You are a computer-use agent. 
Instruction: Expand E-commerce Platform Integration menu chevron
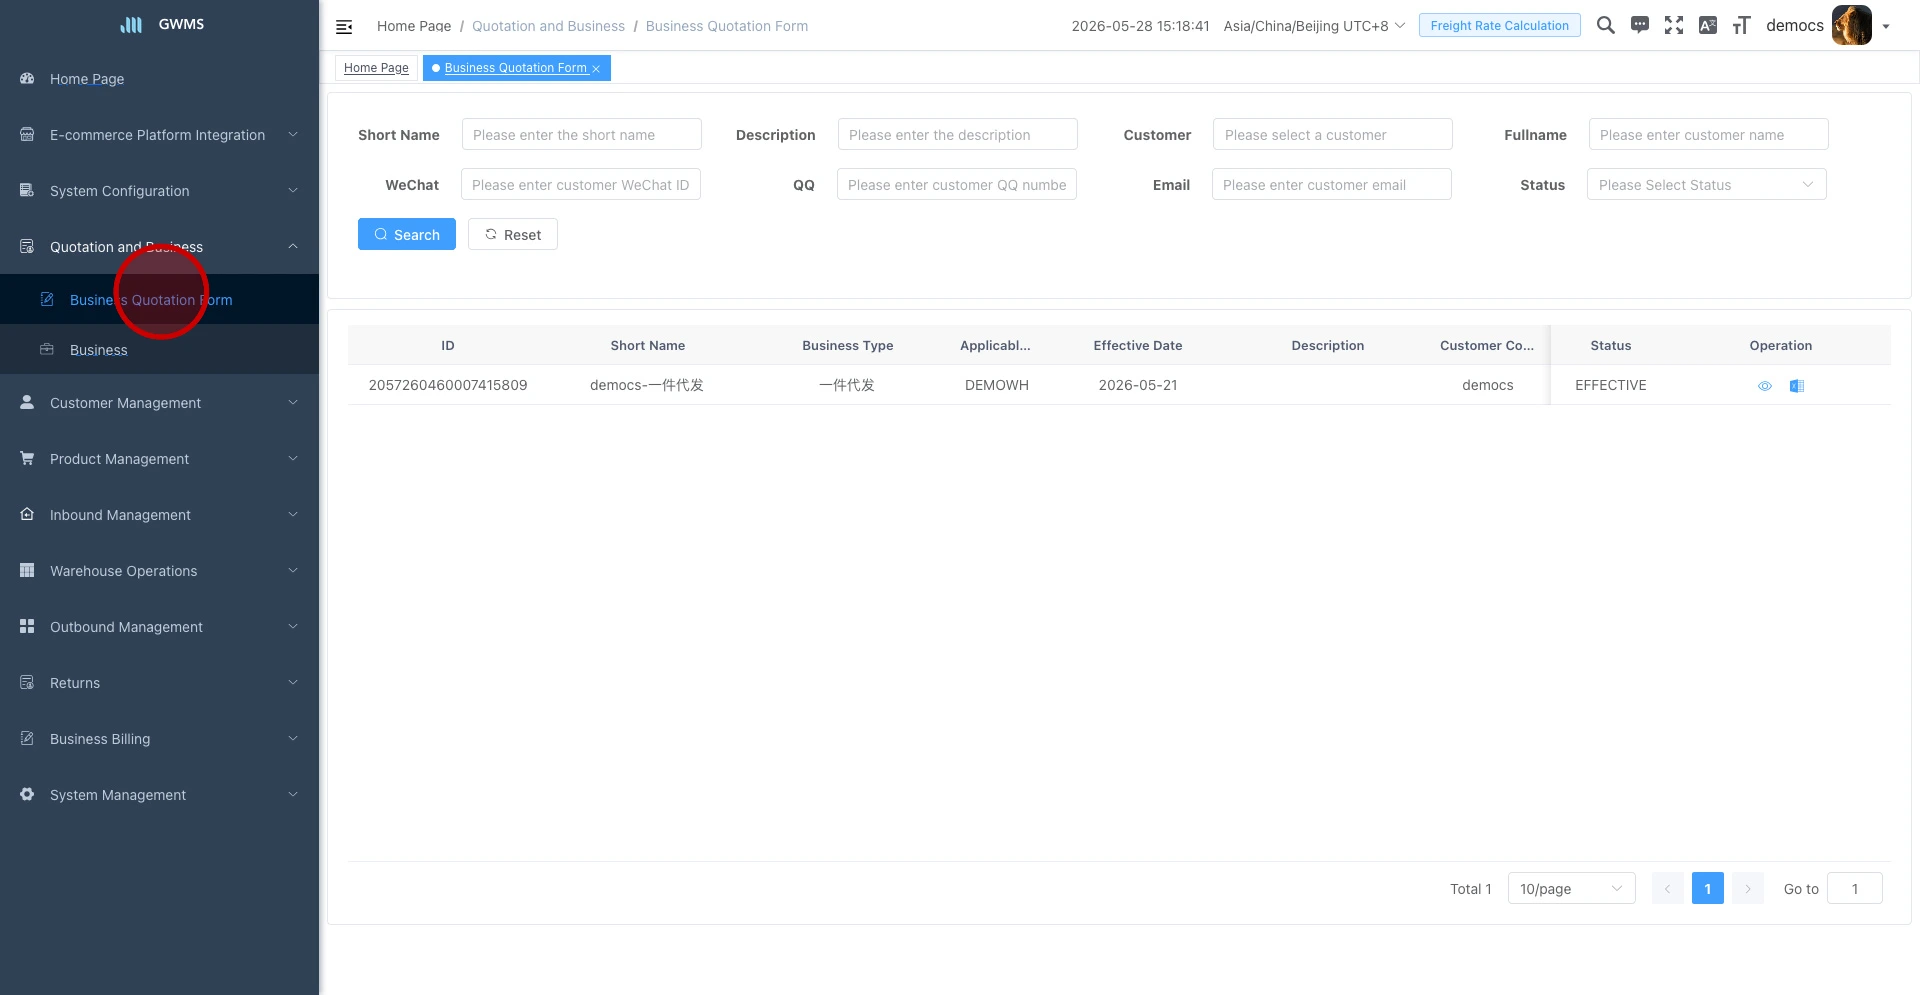(x=293, y=134)
